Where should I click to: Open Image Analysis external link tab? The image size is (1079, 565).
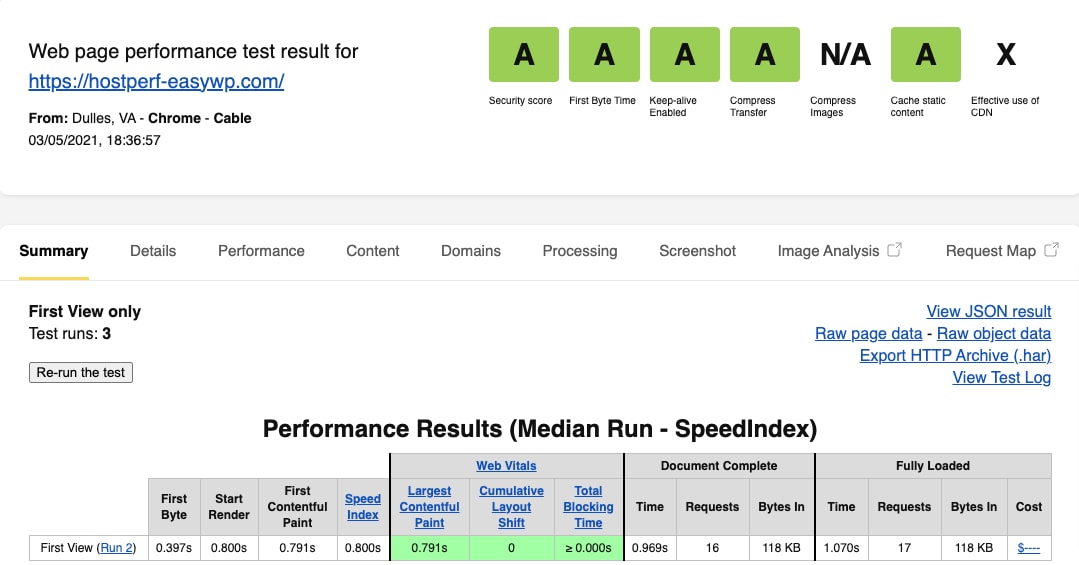tap(839, 250)
